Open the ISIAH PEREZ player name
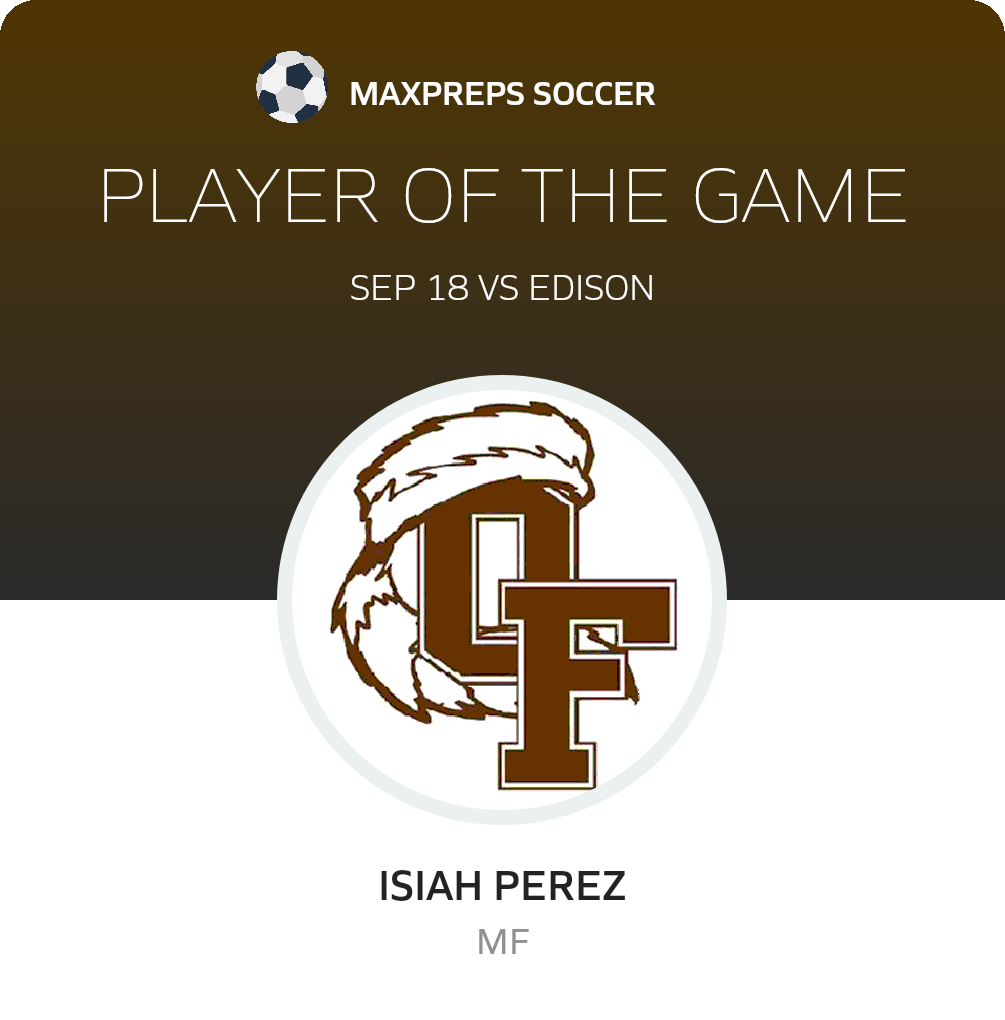The height and width of the screenshot is (1020, 1005). point(502,887)
